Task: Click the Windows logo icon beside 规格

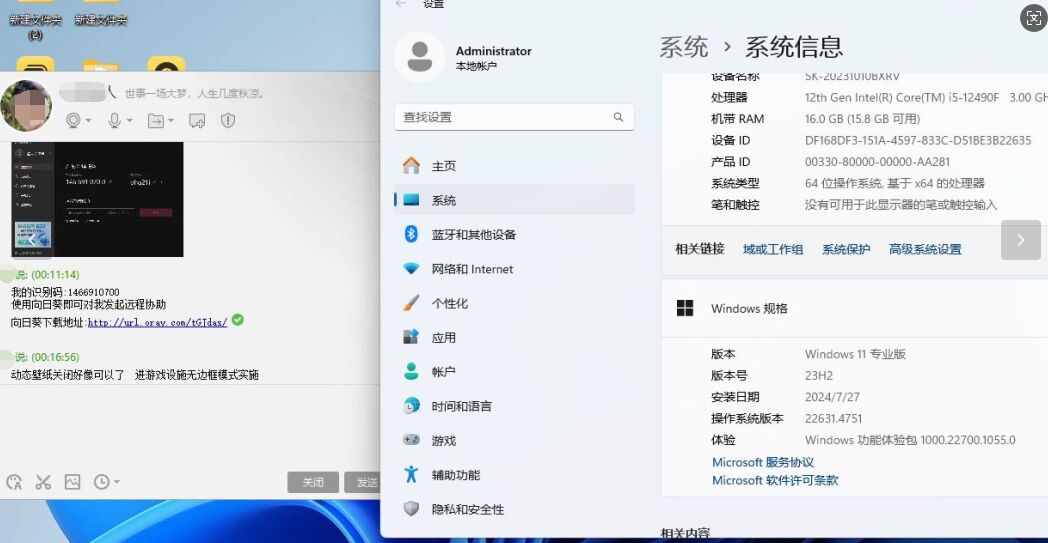Action: [685, 308]
